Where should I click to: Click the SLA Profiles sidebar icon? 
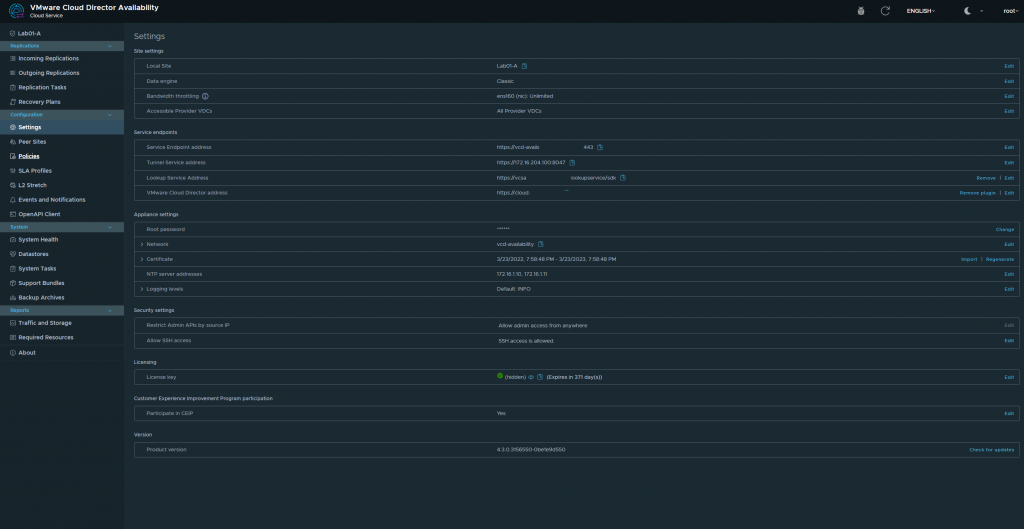(x=13, y=170)
